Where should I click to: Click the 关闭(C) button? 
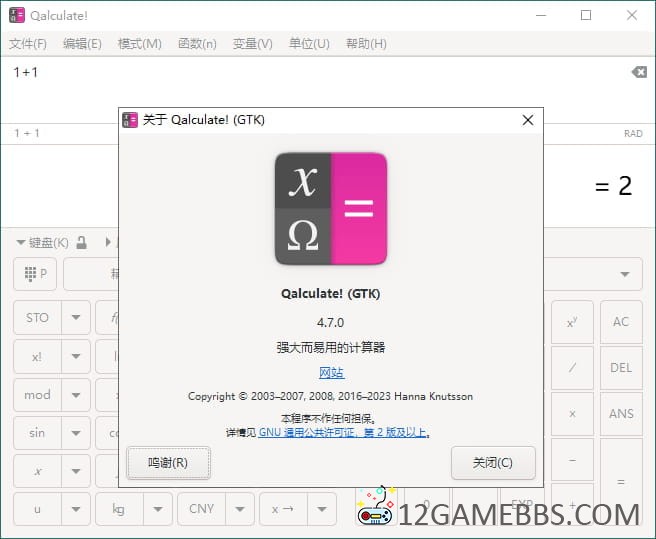click(493, 463)
